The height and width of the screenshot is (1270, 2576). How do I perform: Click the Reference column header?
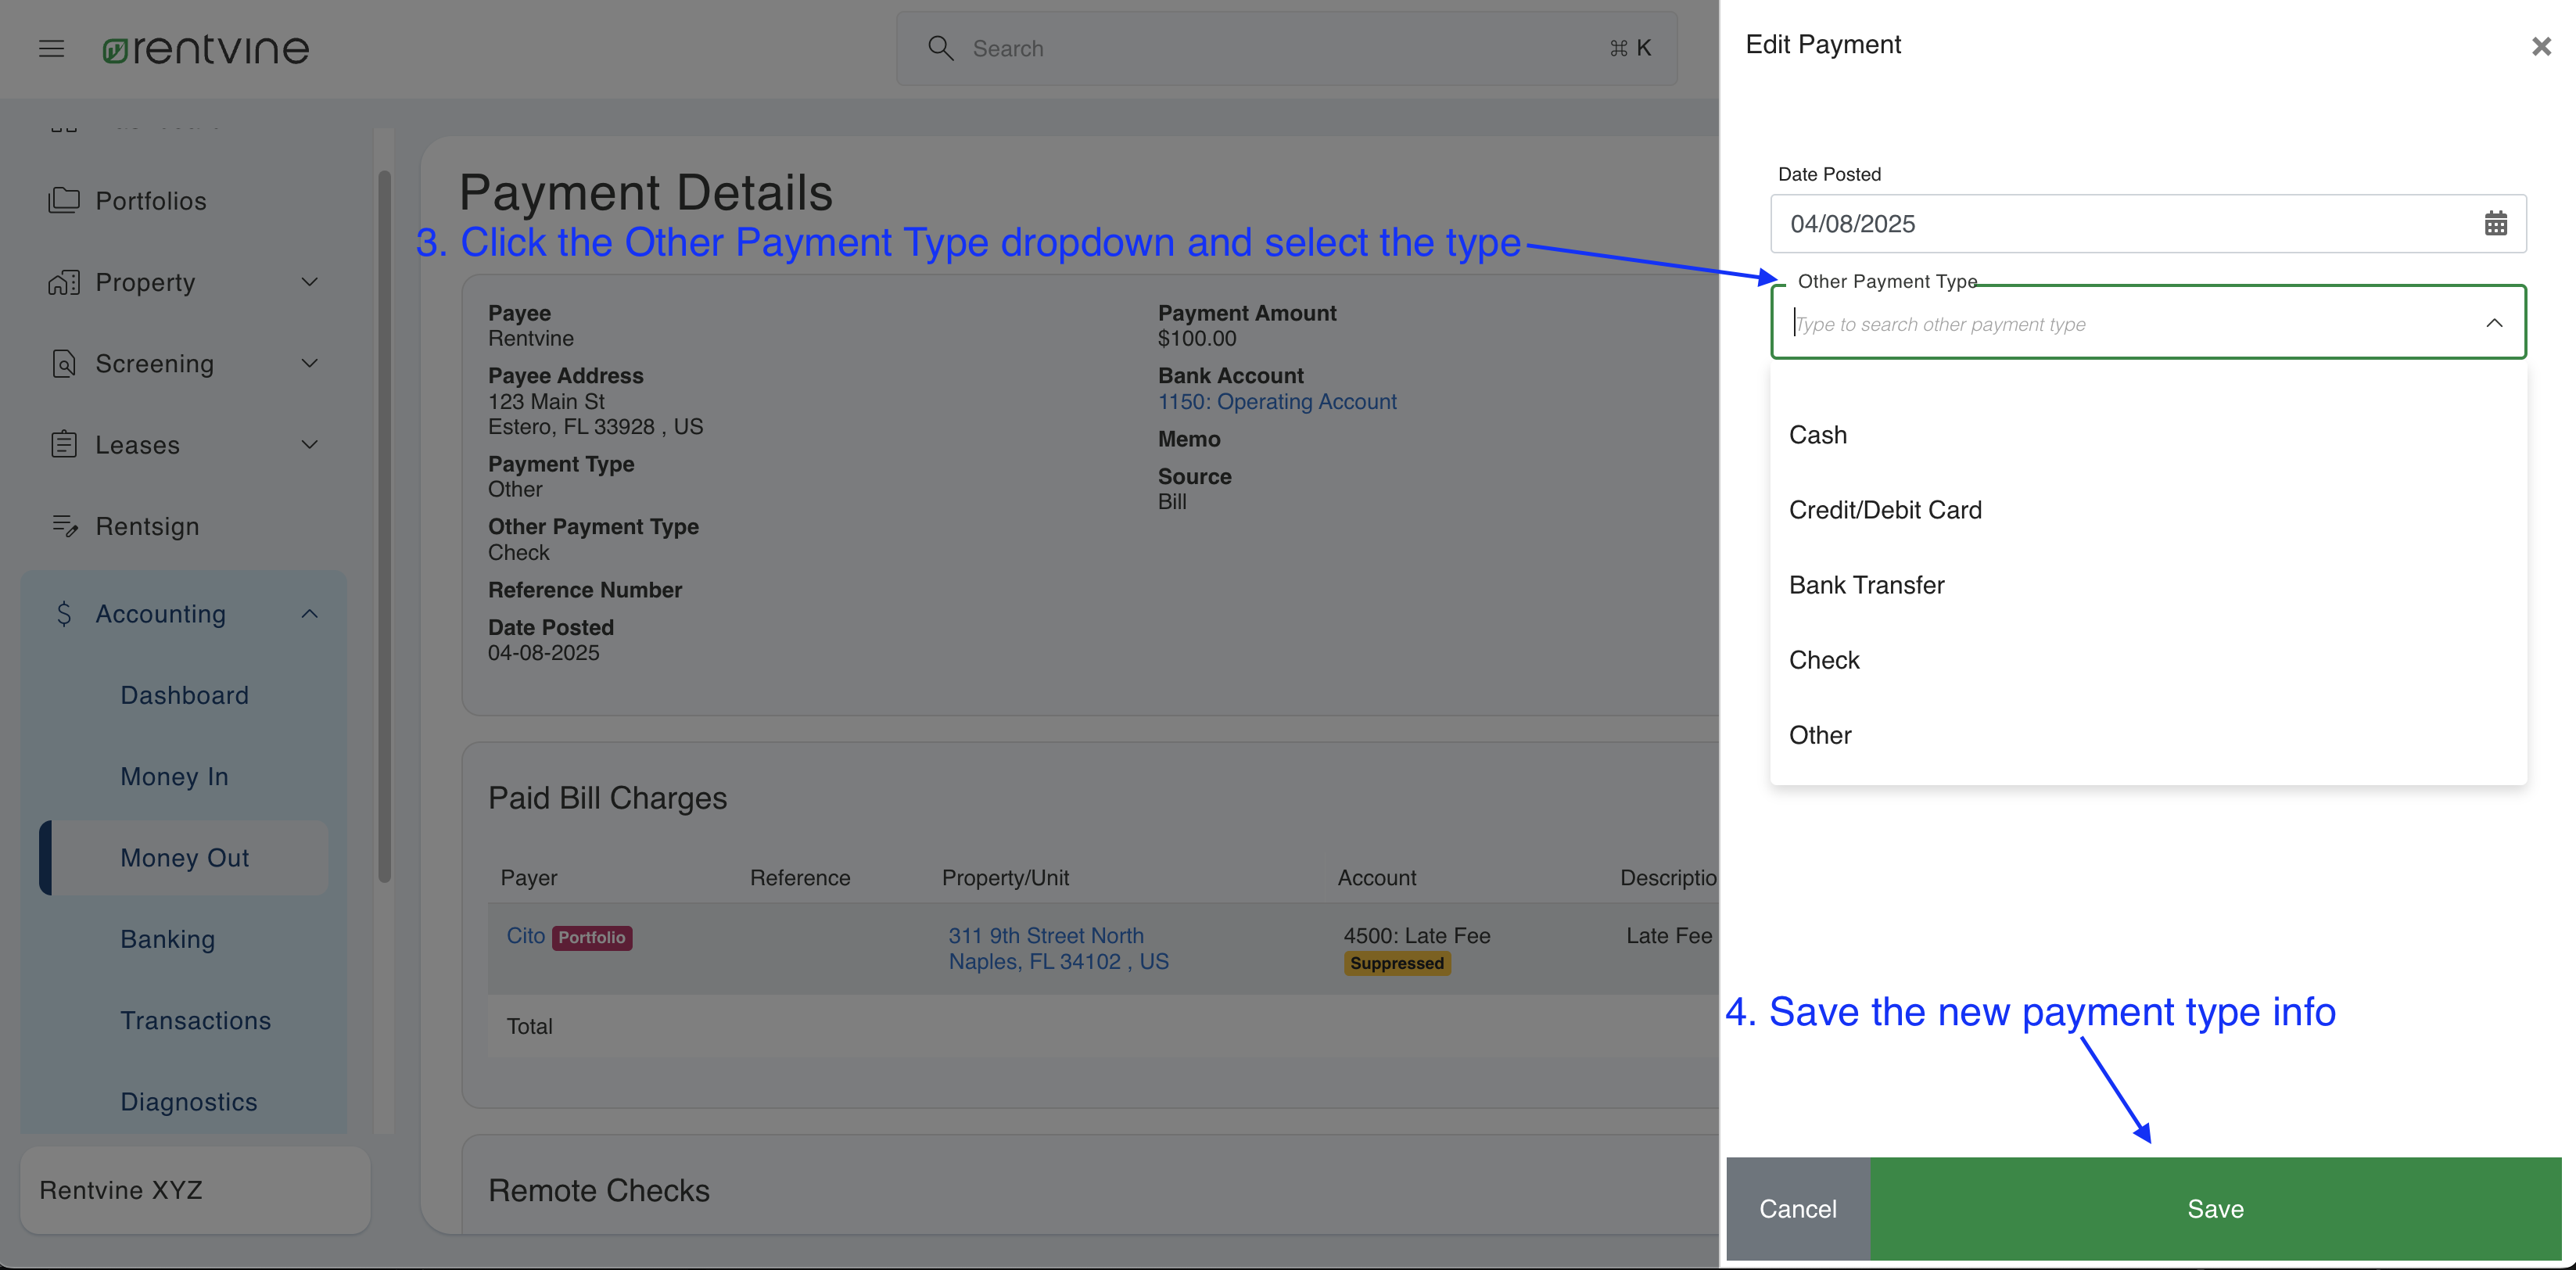tap(800, 878)
